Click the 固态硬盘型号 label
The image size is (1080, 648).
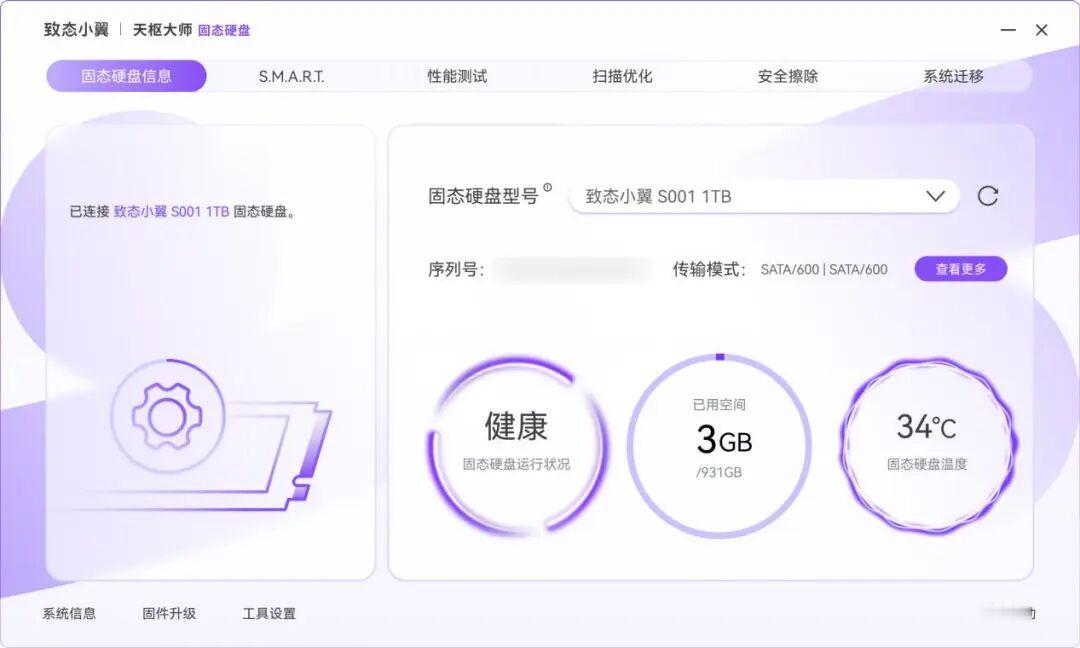point(483,196)
